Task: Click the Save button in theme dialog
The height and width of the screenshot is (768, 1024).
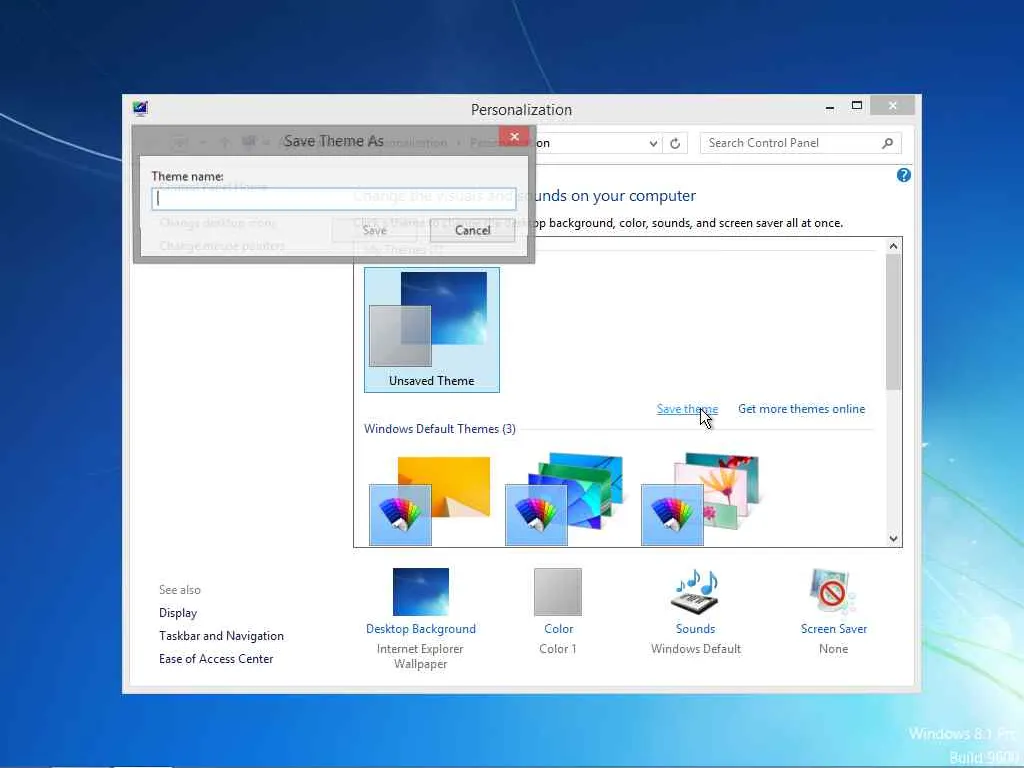Action: pos(374,230)
